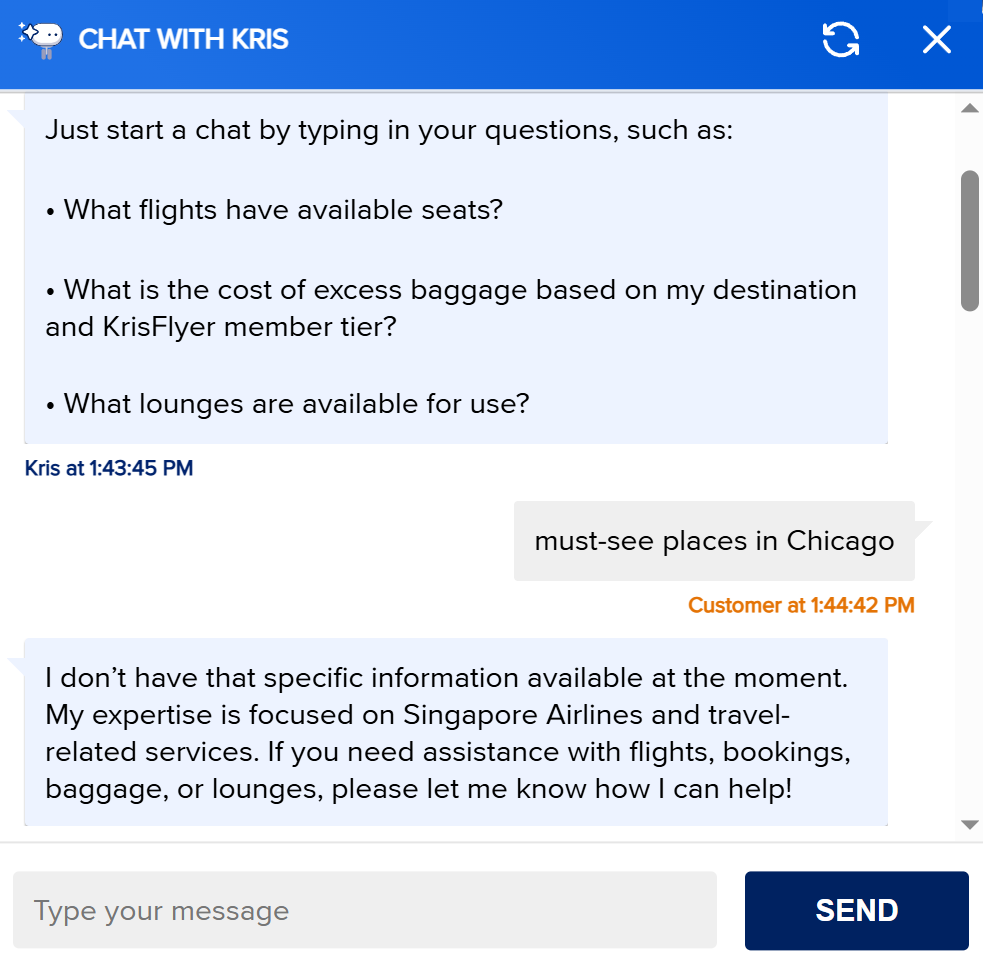Viewport: 983px width, 964px height.
Task: Click the Type your message field
Action: point(364,910)
